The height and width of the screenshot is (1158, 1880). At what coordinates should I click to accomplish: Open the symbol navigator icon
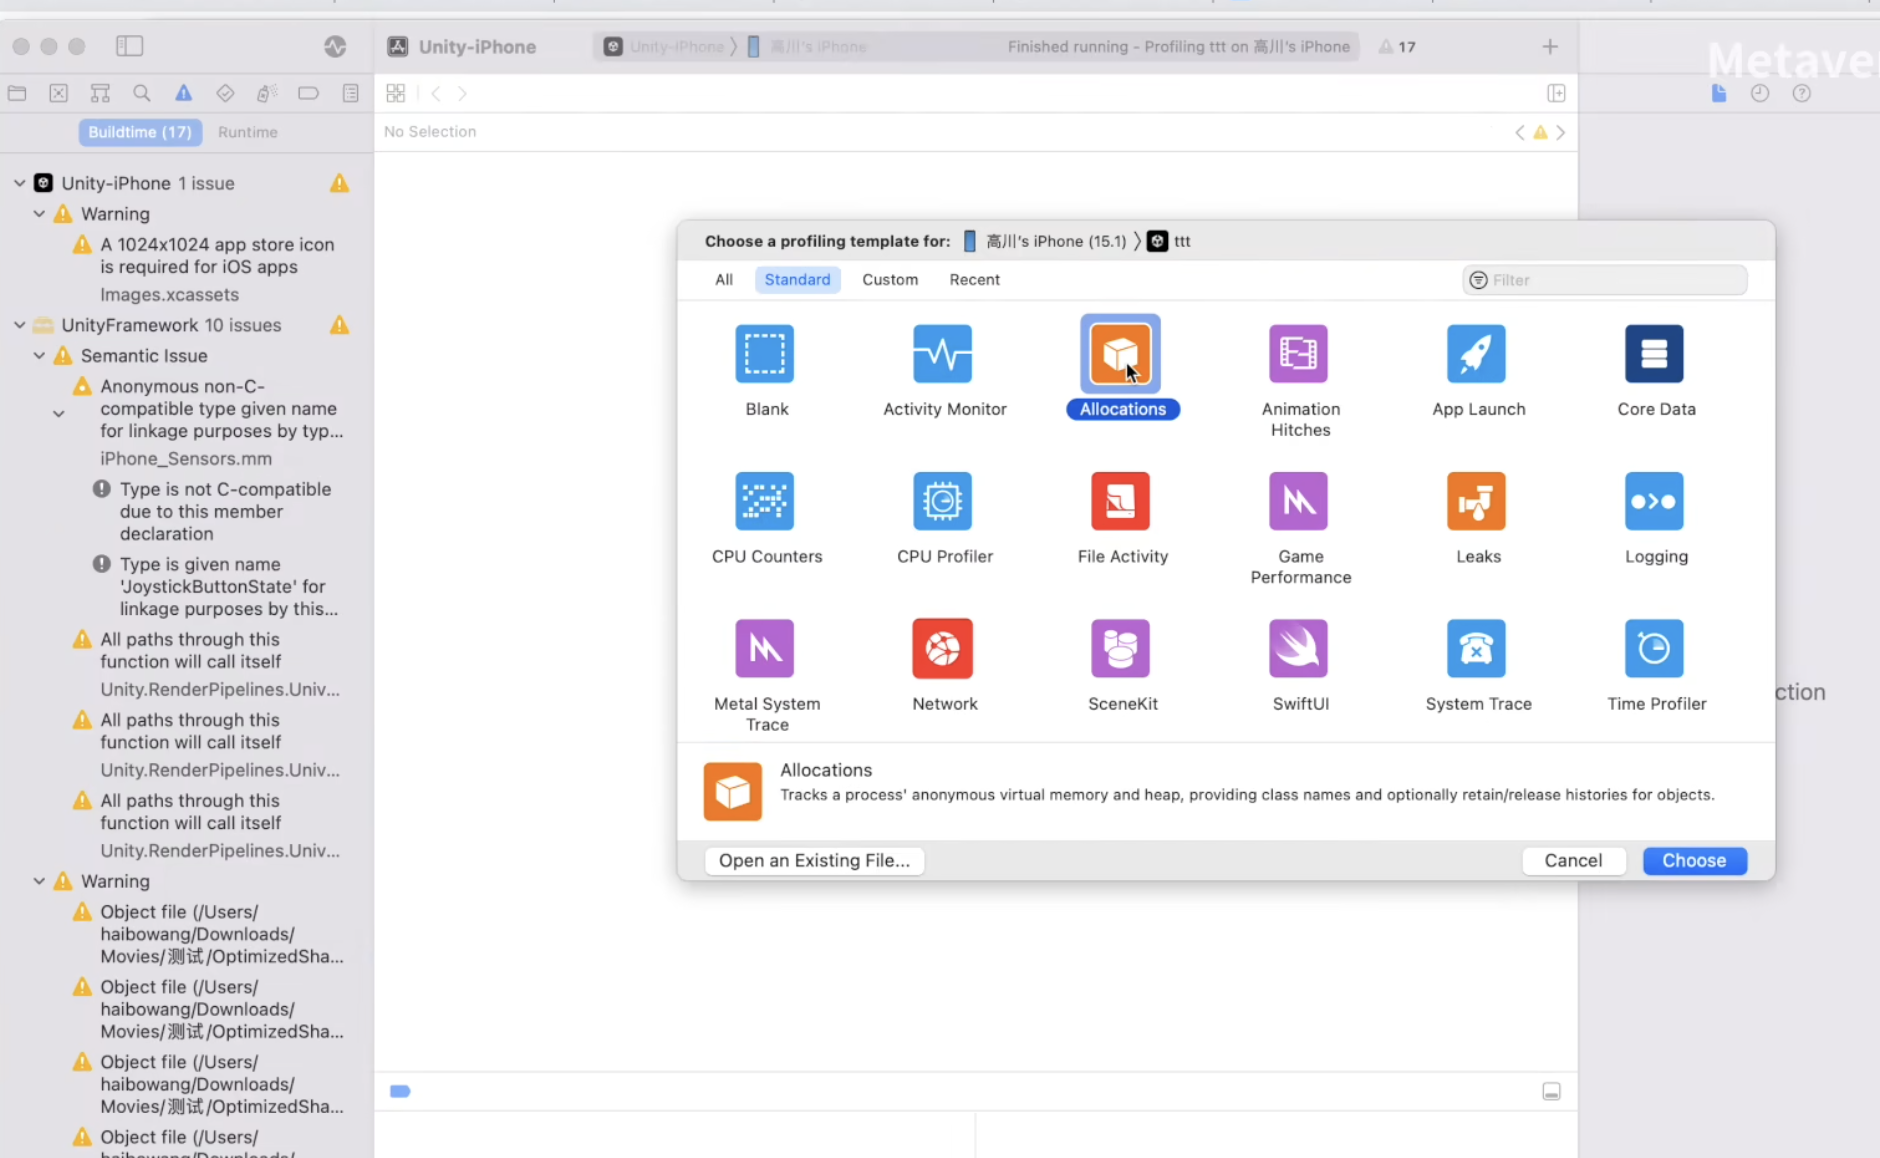[x=100, y=93]
